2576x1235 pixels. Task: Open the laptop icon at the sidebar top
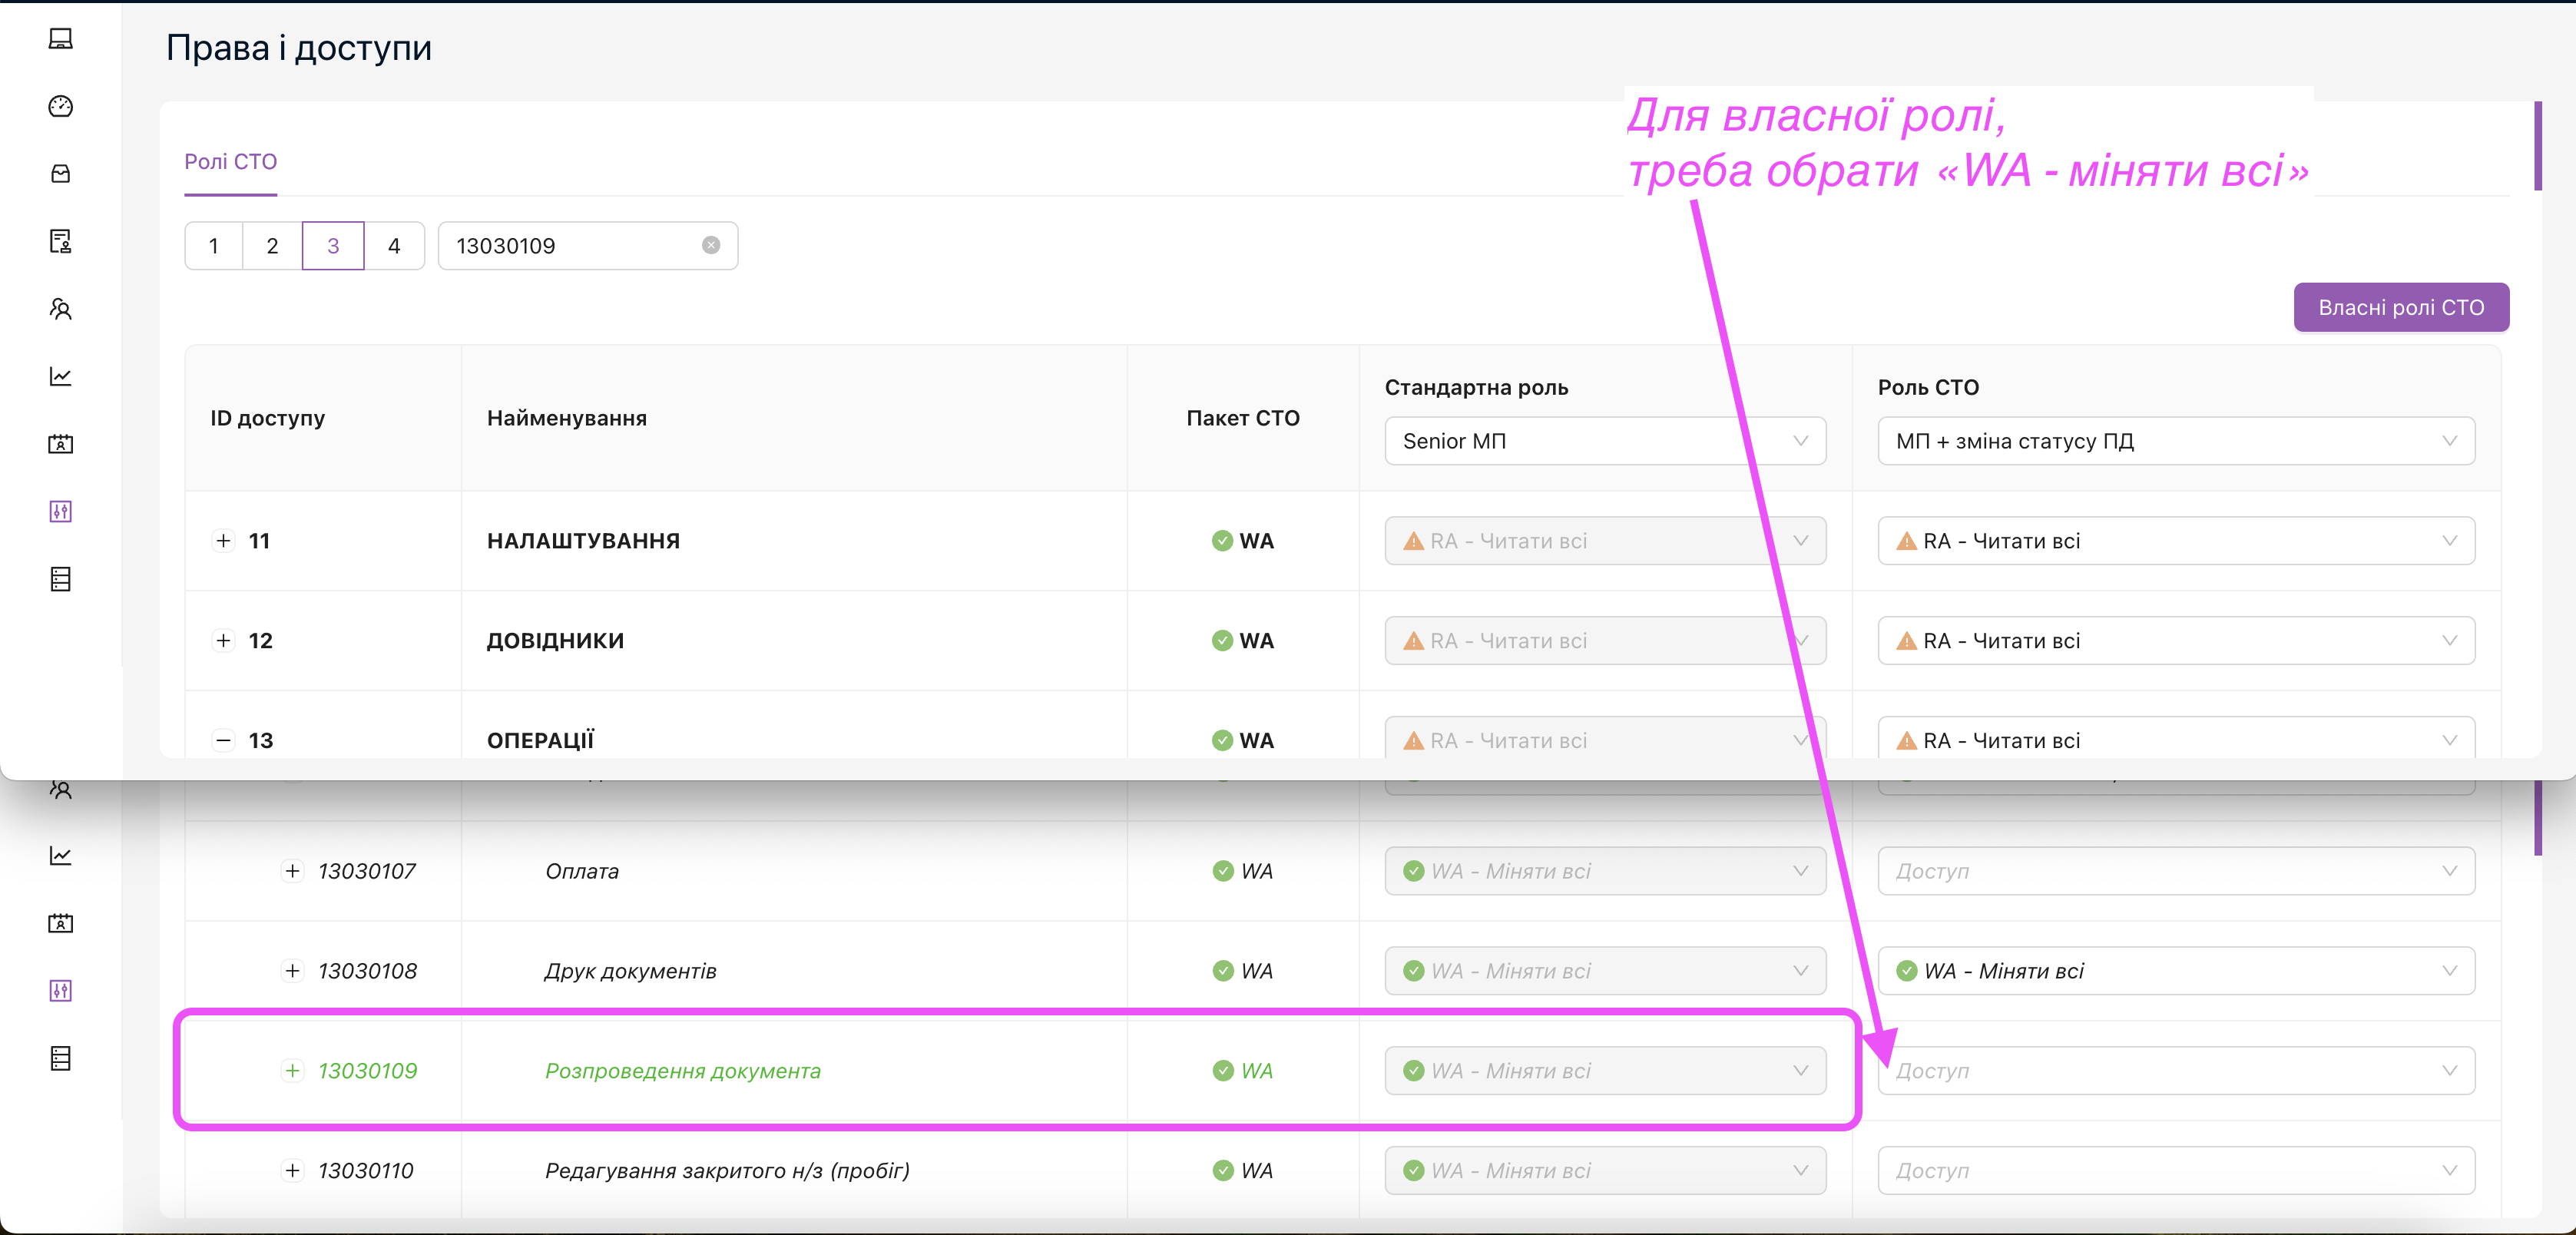(60, 39)
